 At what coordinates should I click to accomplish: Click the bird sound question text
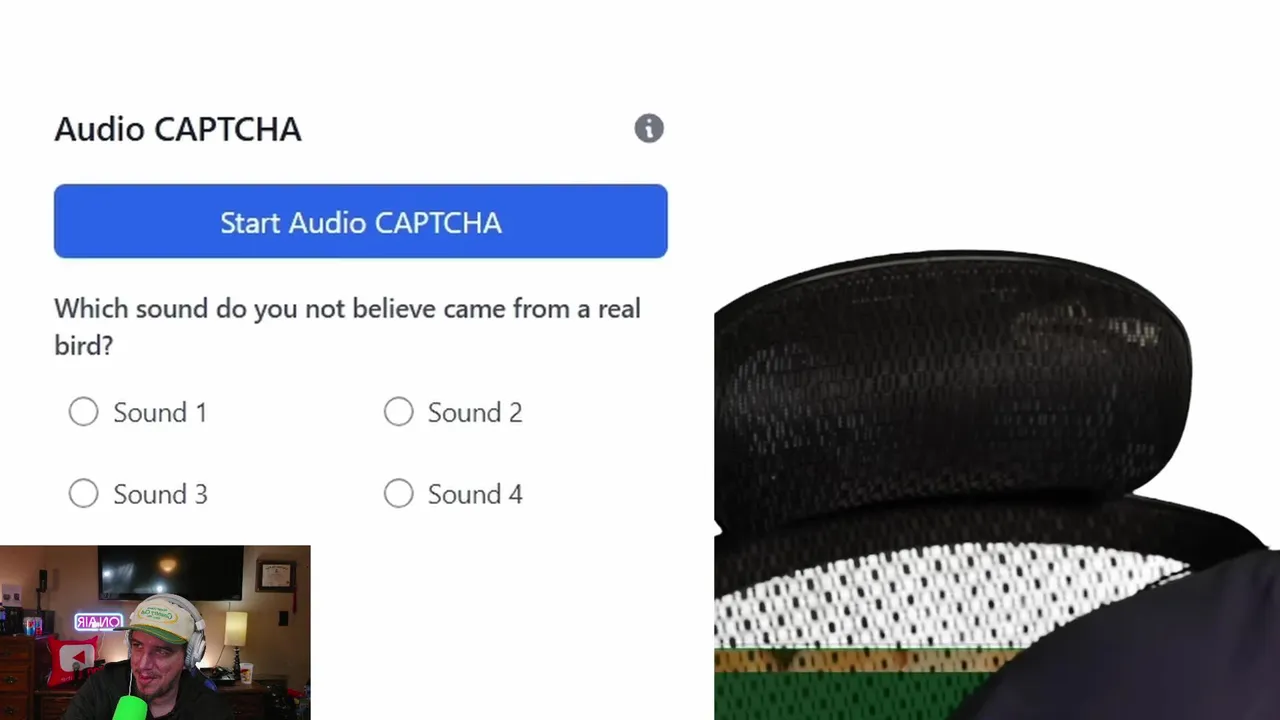(x=347, y=327)
